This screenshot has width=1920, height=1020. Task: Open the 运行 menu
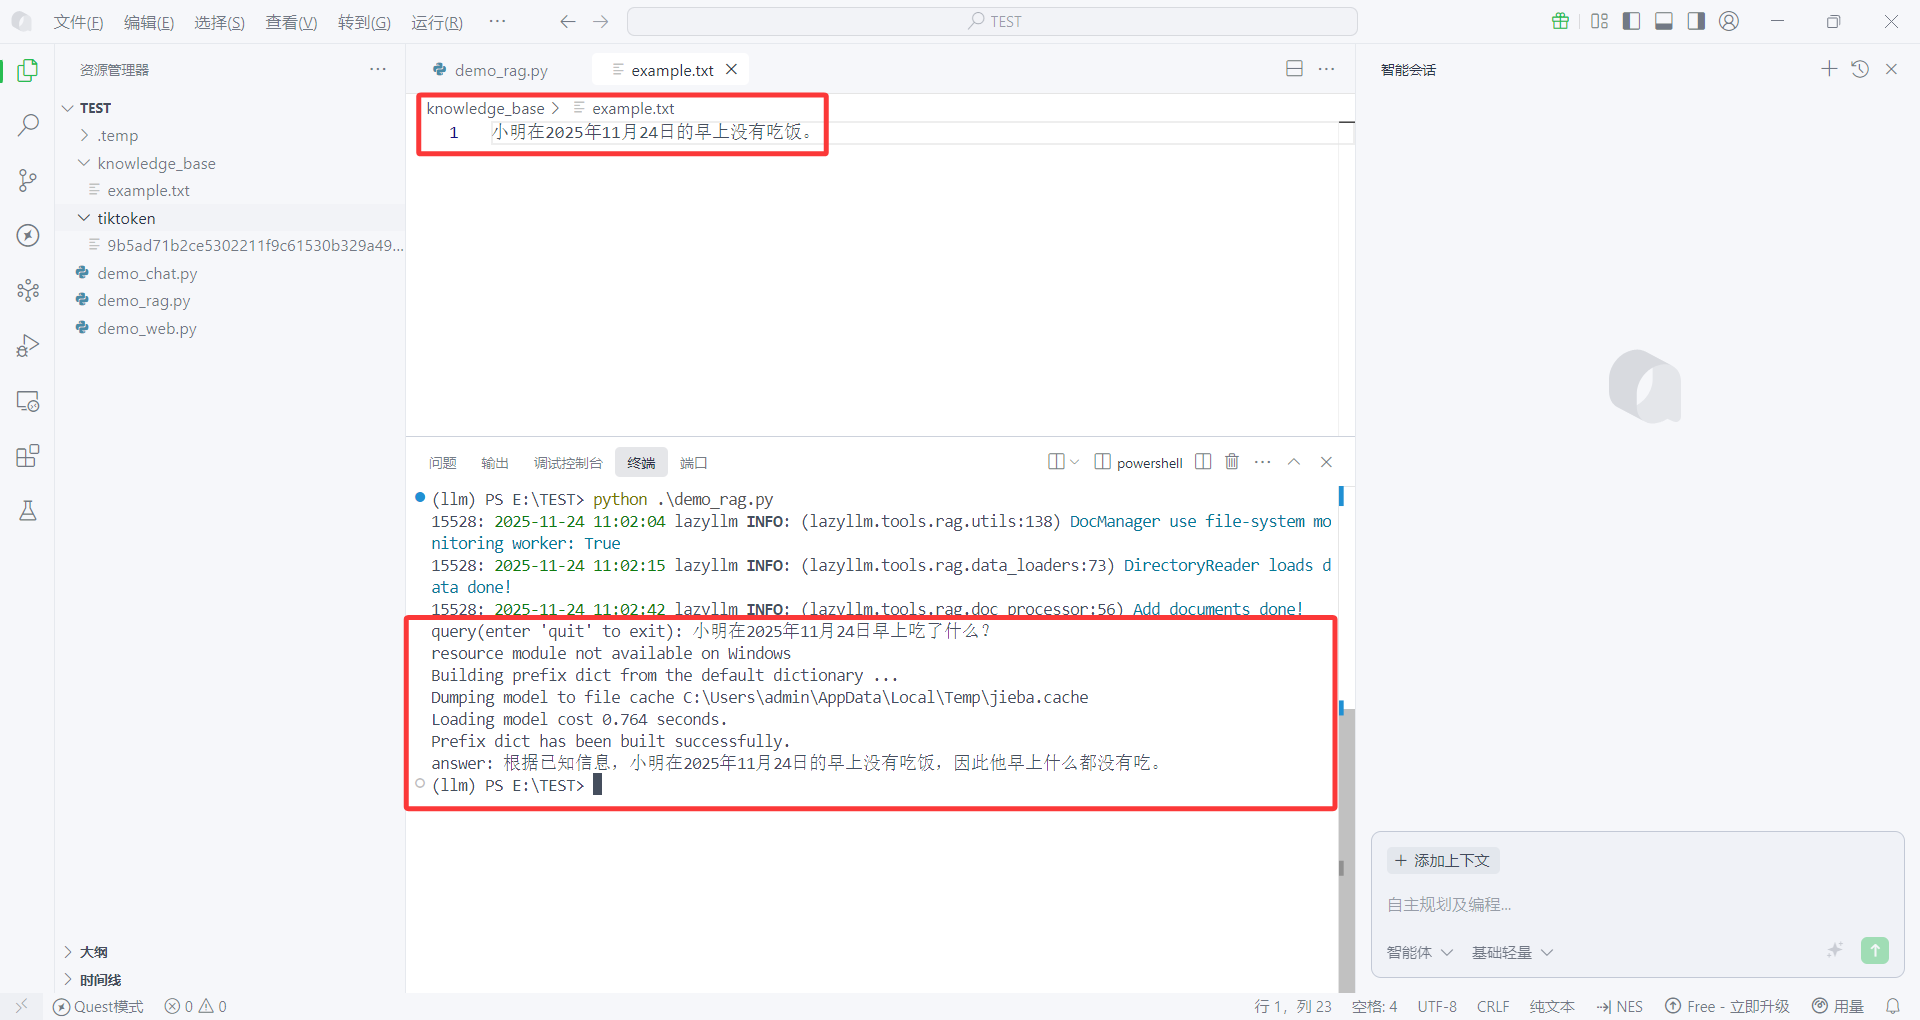(437, 22)
